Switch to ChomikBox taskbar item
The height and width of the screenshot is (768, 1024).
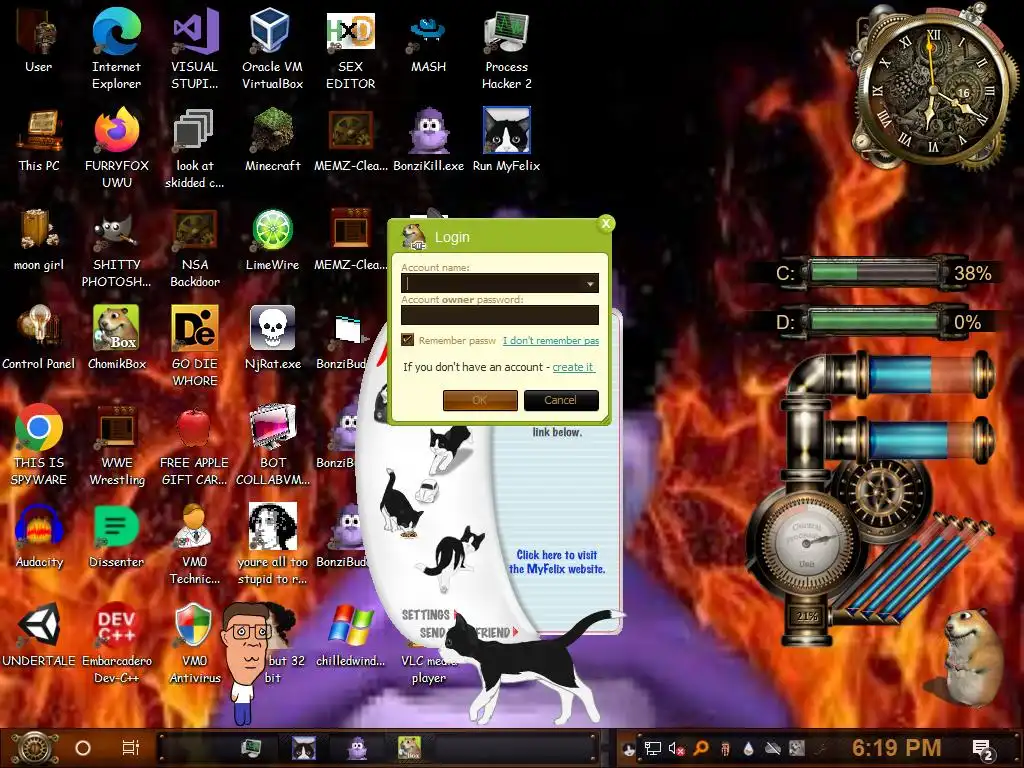(409, 748)
